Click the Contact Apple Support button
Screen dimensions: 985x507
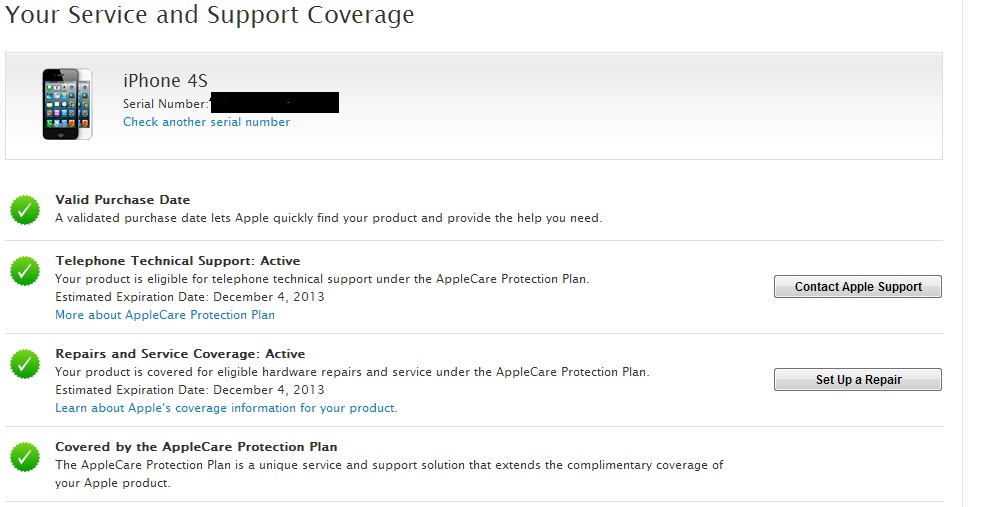point(857,286)
